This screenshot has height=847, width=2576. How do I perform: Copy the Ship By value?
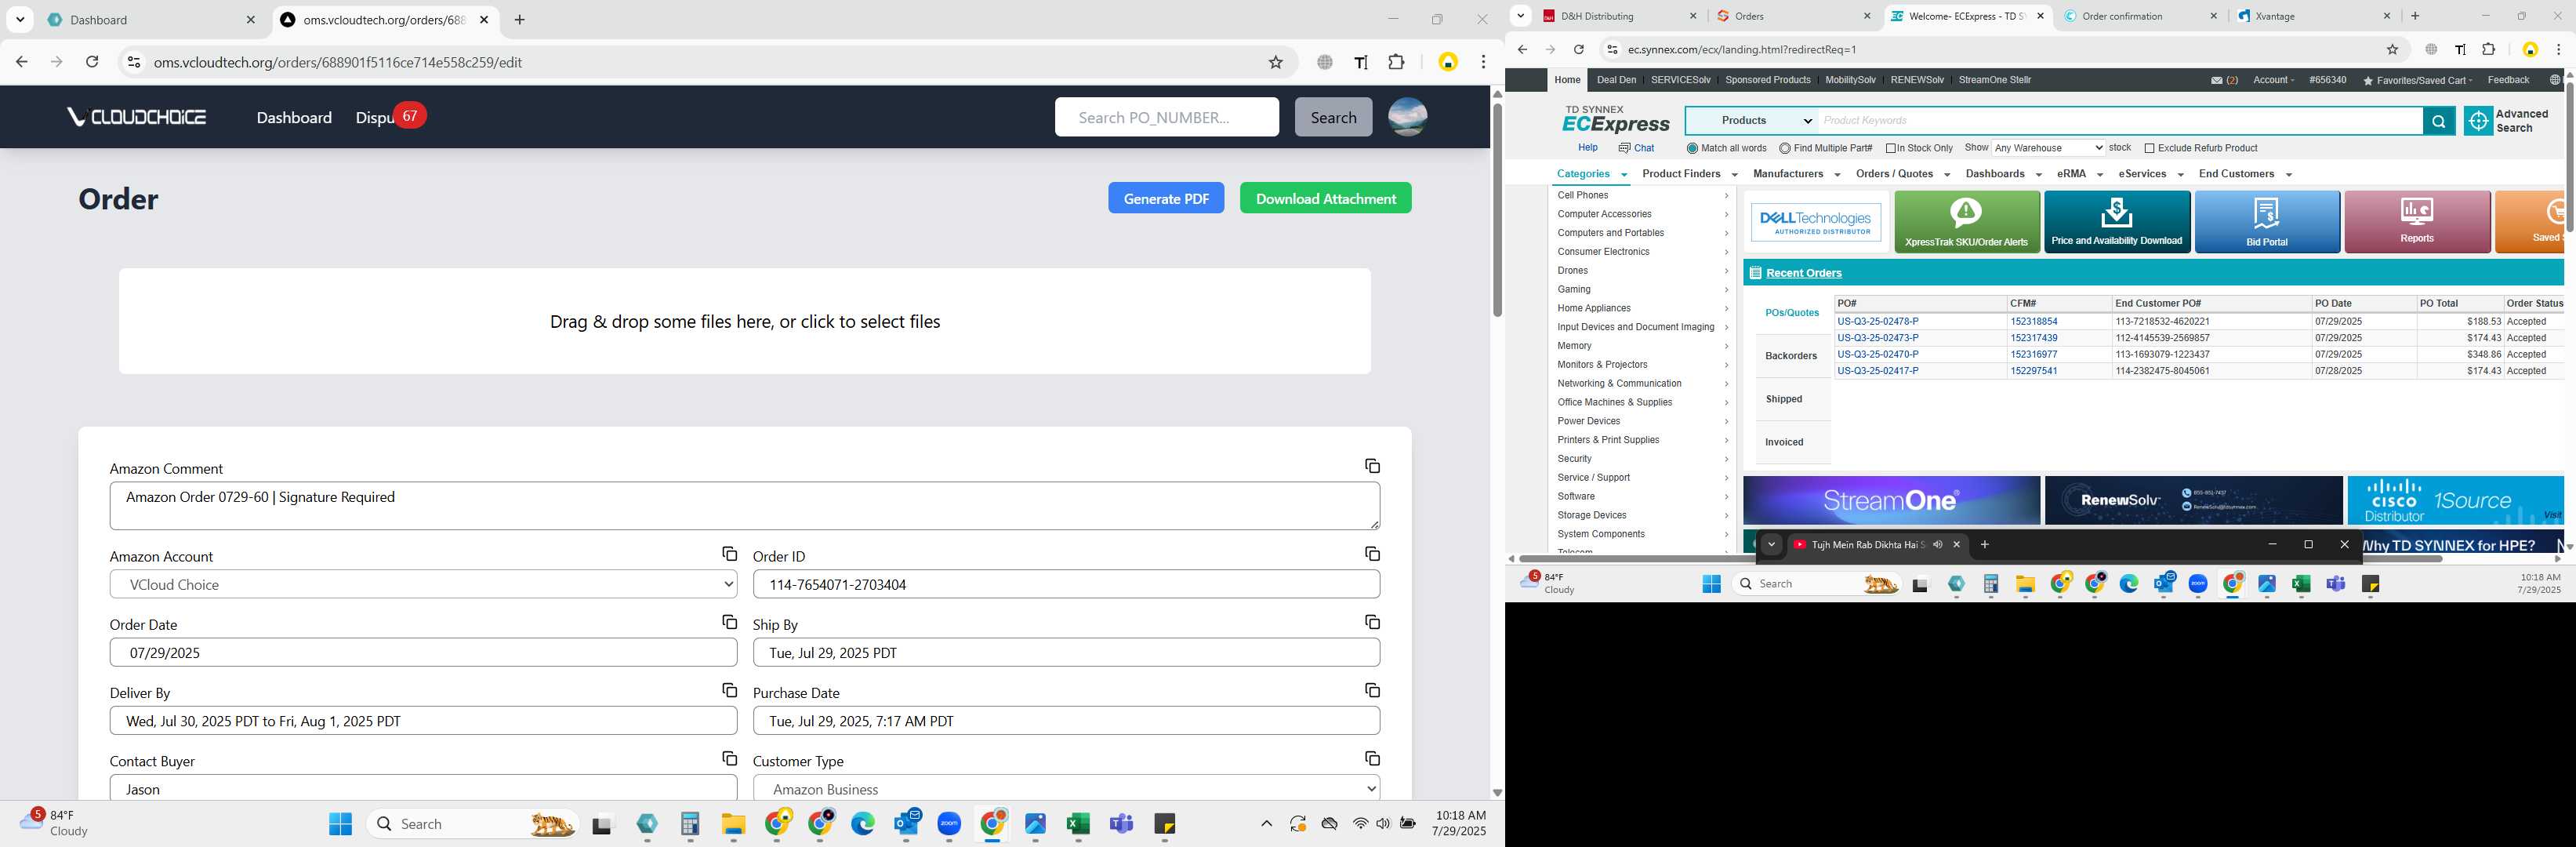pos(1372,622)
